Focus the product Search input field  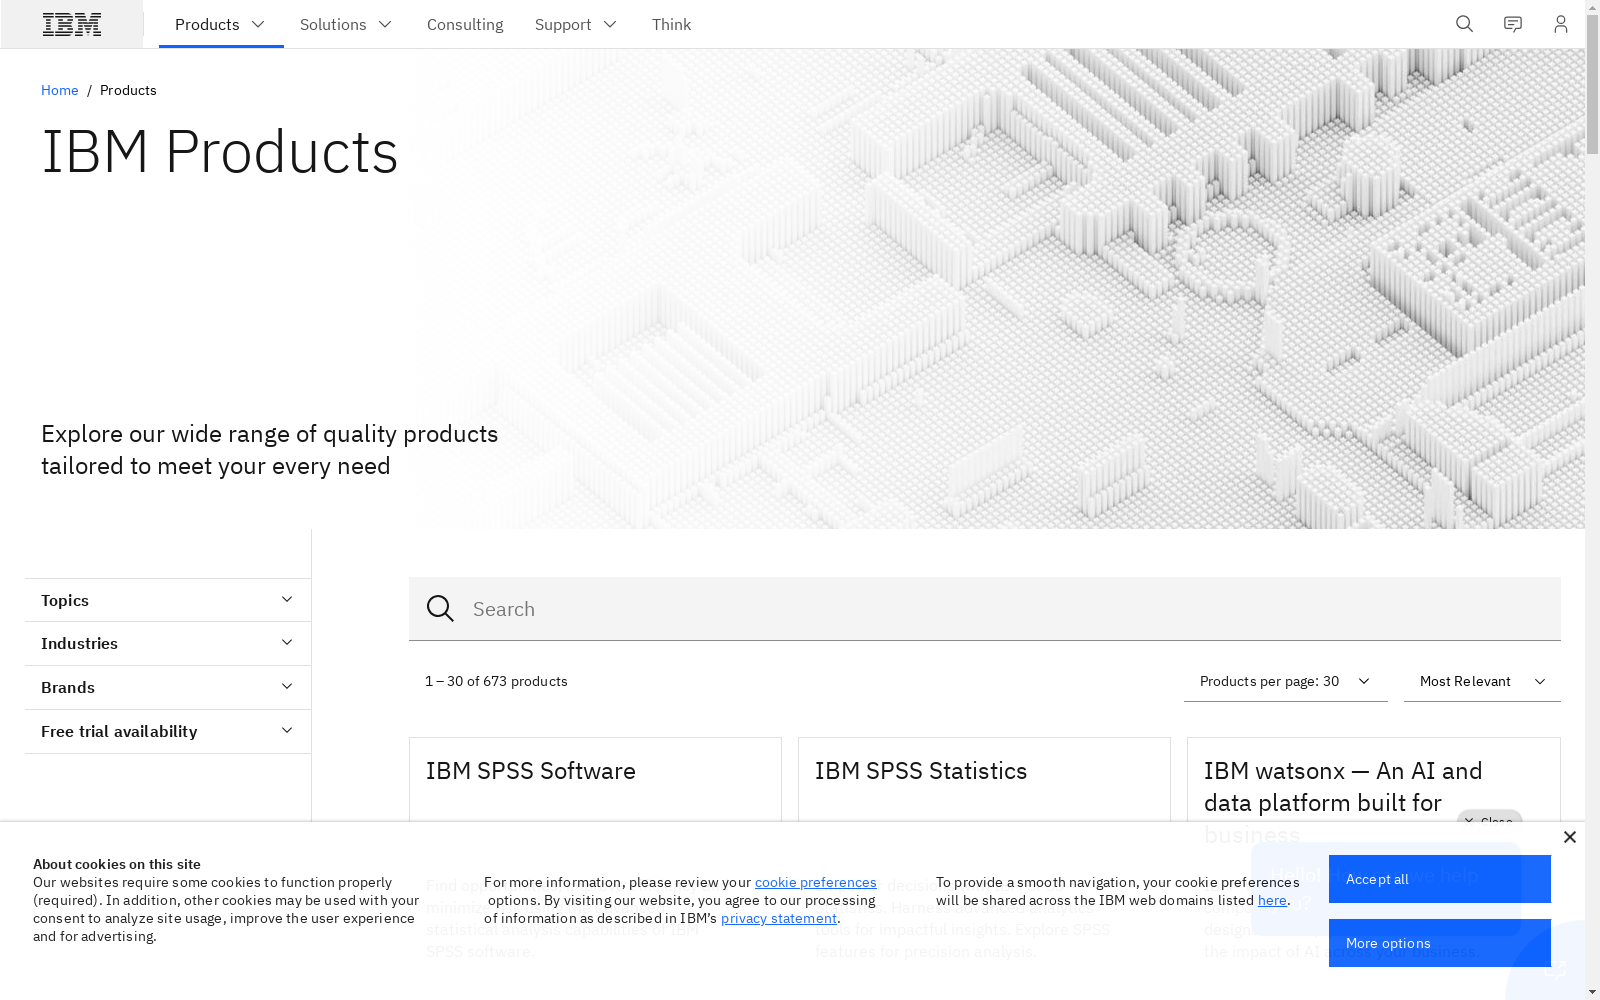[985, 609]
